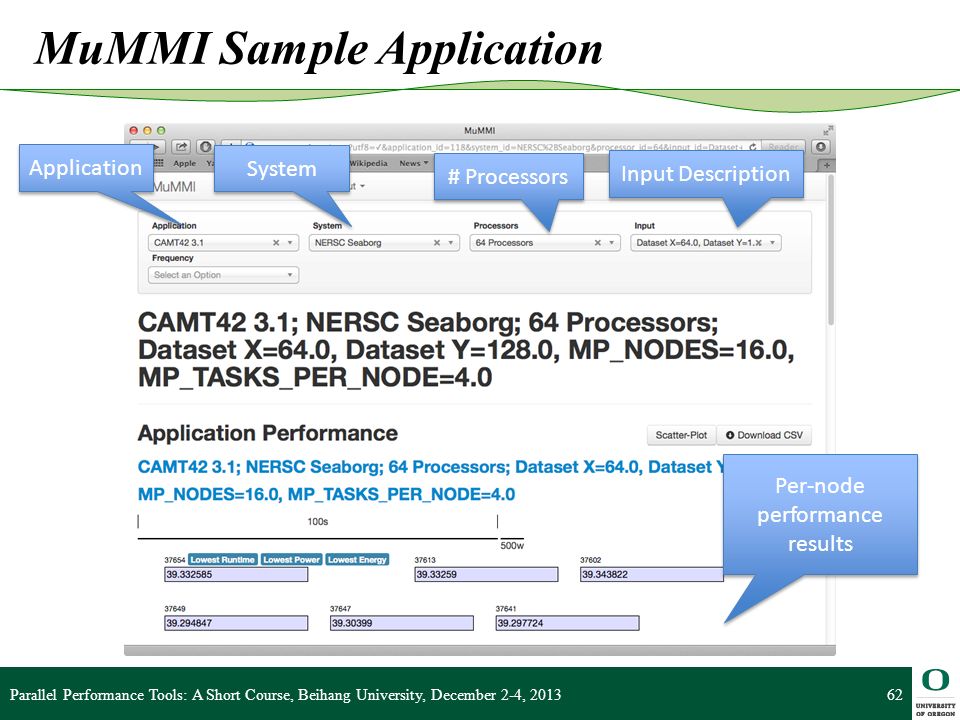Viewport: 960px width, 720px height.
Task: Clear the 64 Processors selection
Action: 598,243
